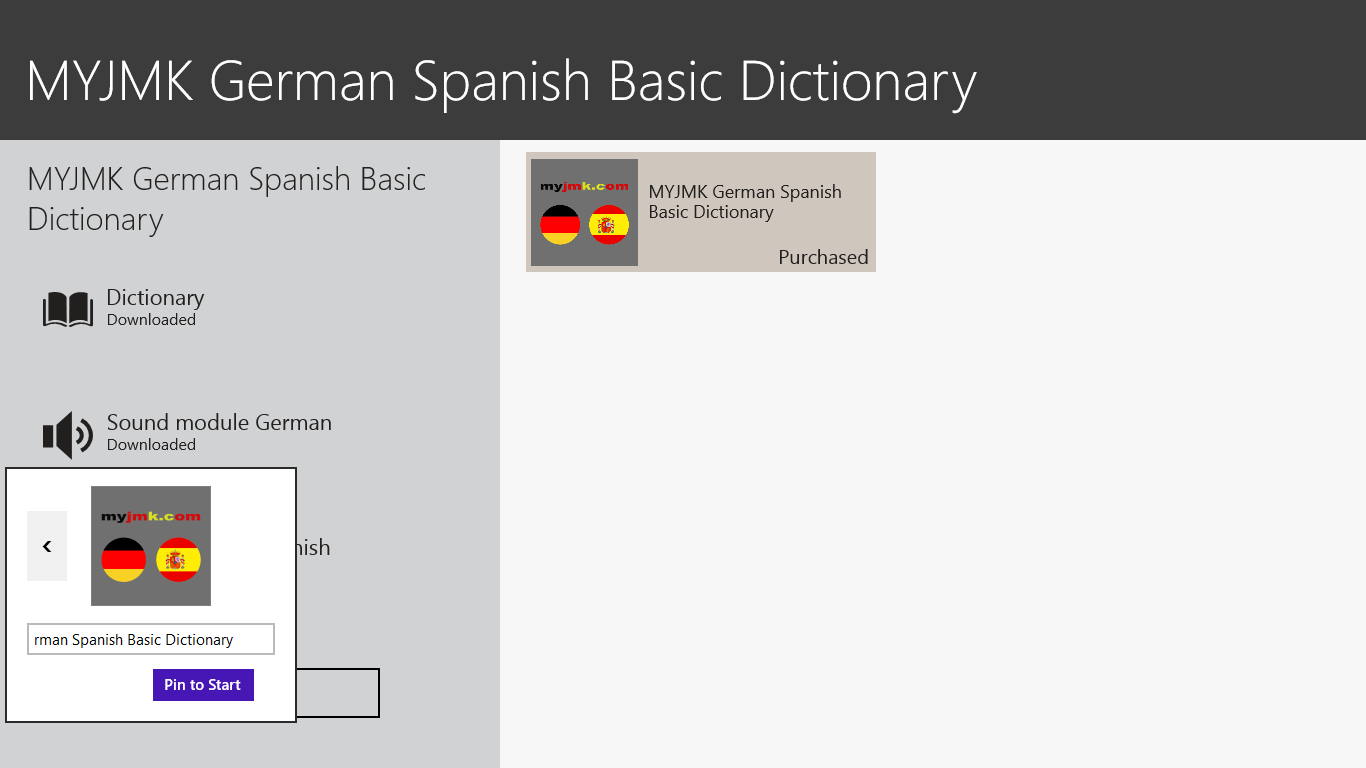Click German flag in the purchased tile
This screenshot has width=1366, height=768.
(560, 225)
